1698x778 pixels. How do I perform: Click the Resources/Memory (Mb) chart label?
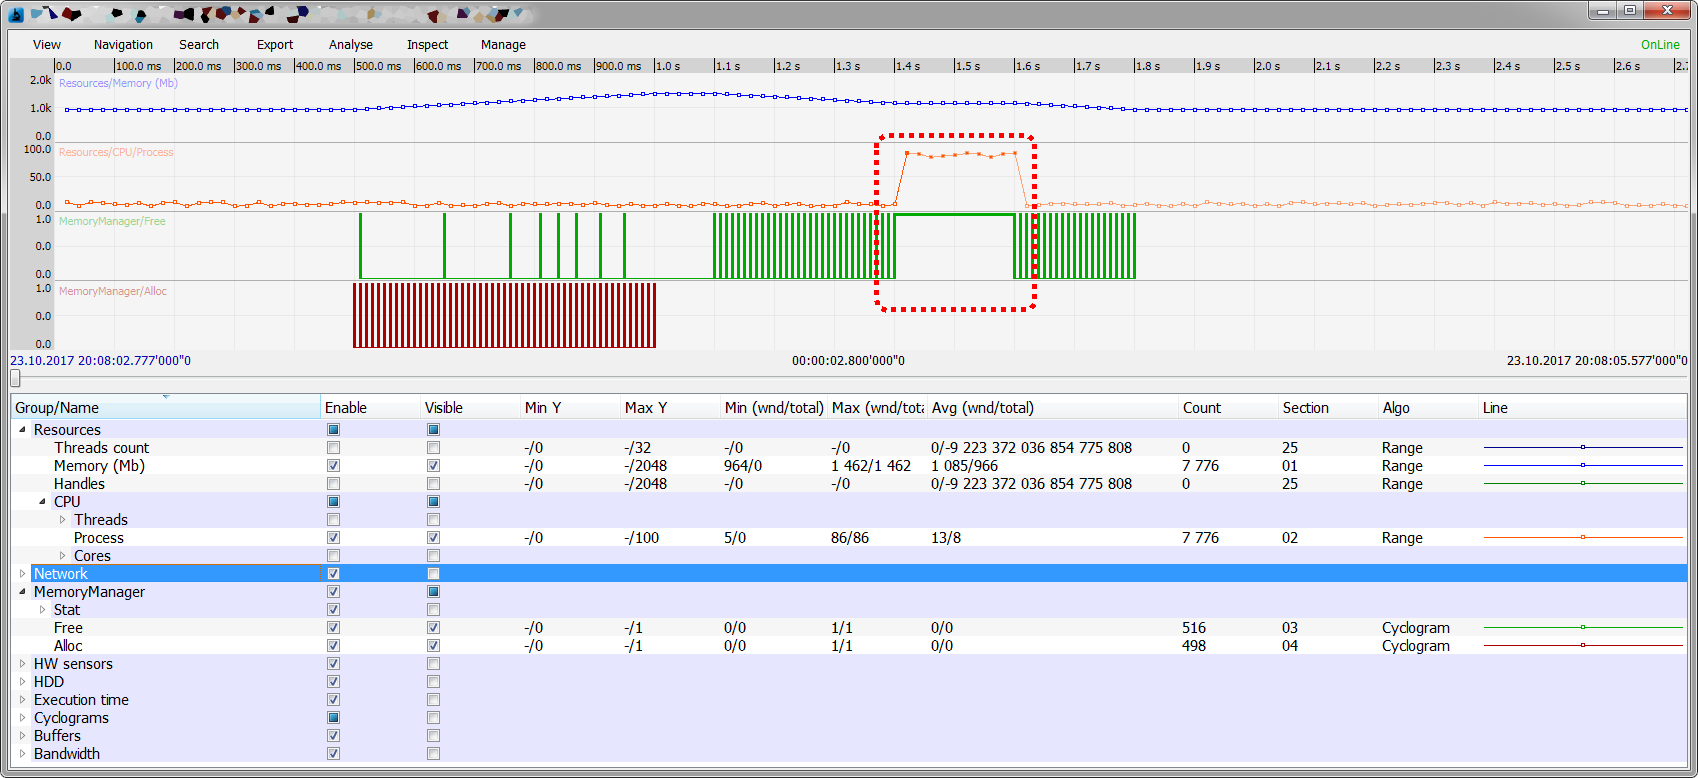click(x=118, y=83)
